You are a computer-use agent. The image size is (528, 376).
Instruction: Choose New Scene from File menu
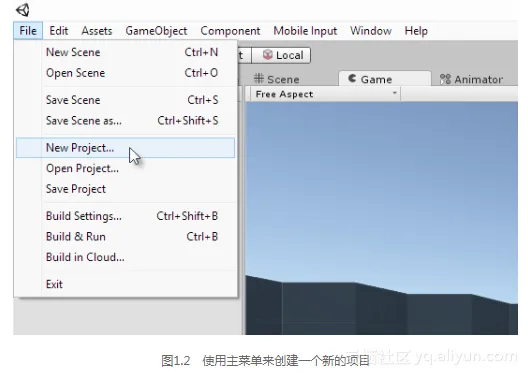pos(126,52)
